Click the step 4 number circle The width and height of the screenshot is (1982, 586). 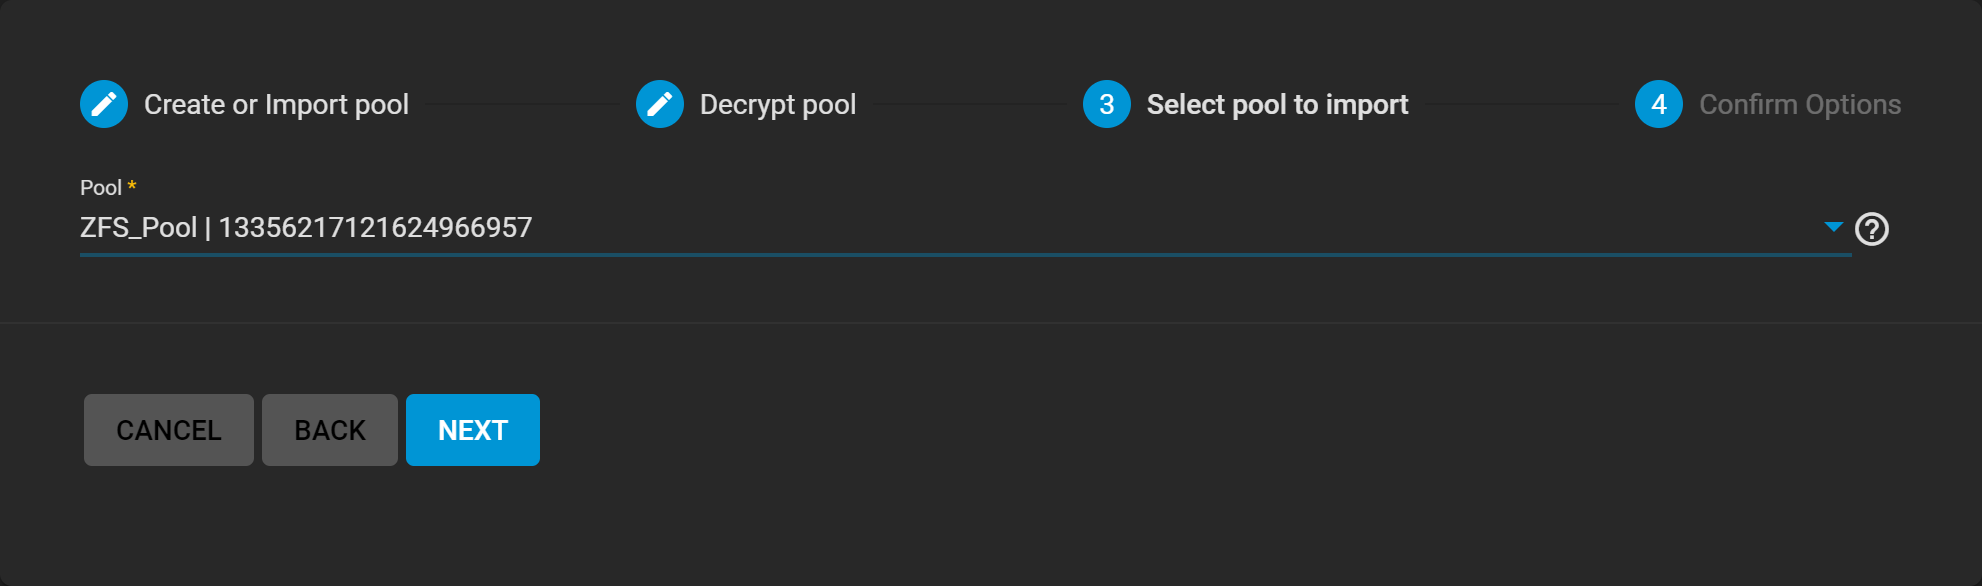(x=1659, y=104)
